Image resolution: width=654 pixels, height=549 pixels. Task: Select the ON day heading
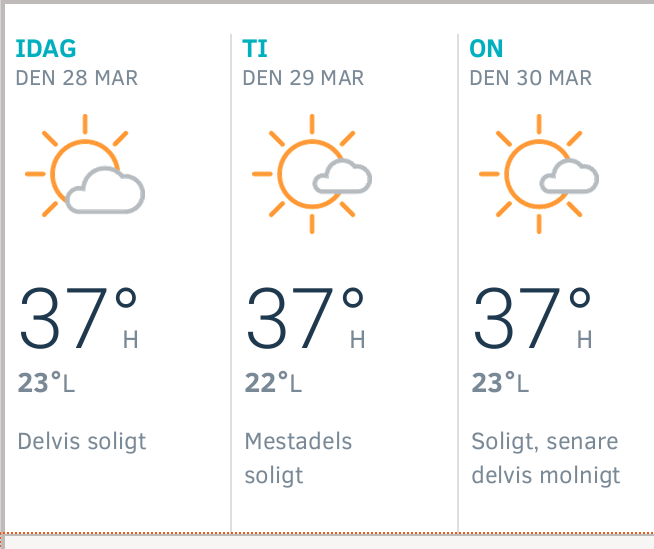[x=486, y=49]
